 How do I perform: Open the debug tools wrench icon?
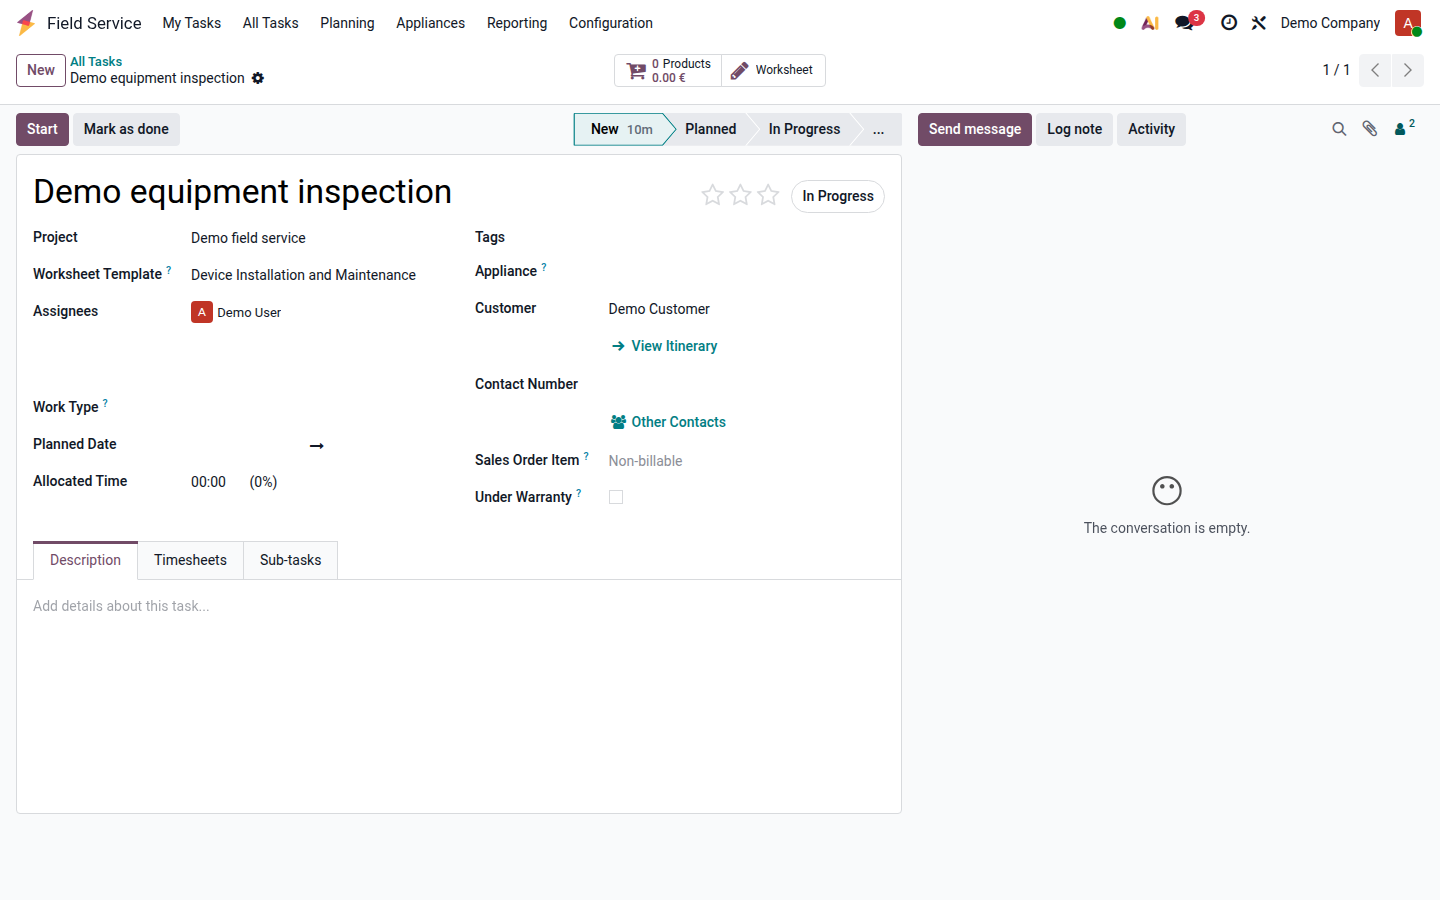pos(1259,23)
